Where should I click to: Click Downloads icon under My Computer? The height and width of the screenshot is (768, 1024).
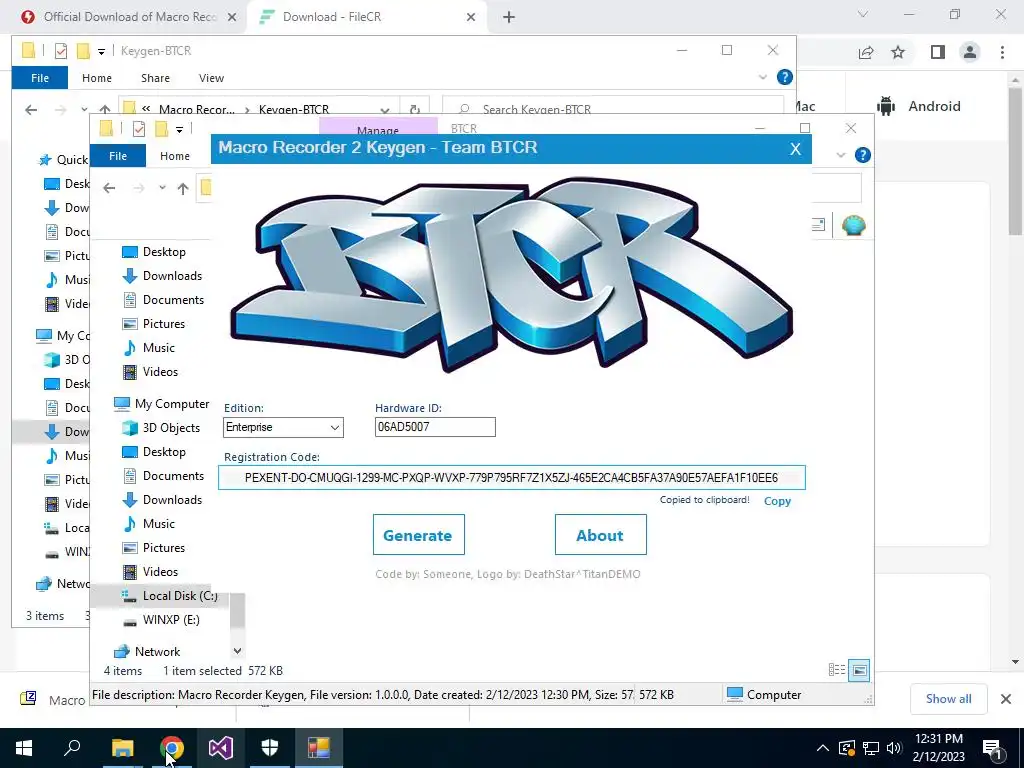130,500
